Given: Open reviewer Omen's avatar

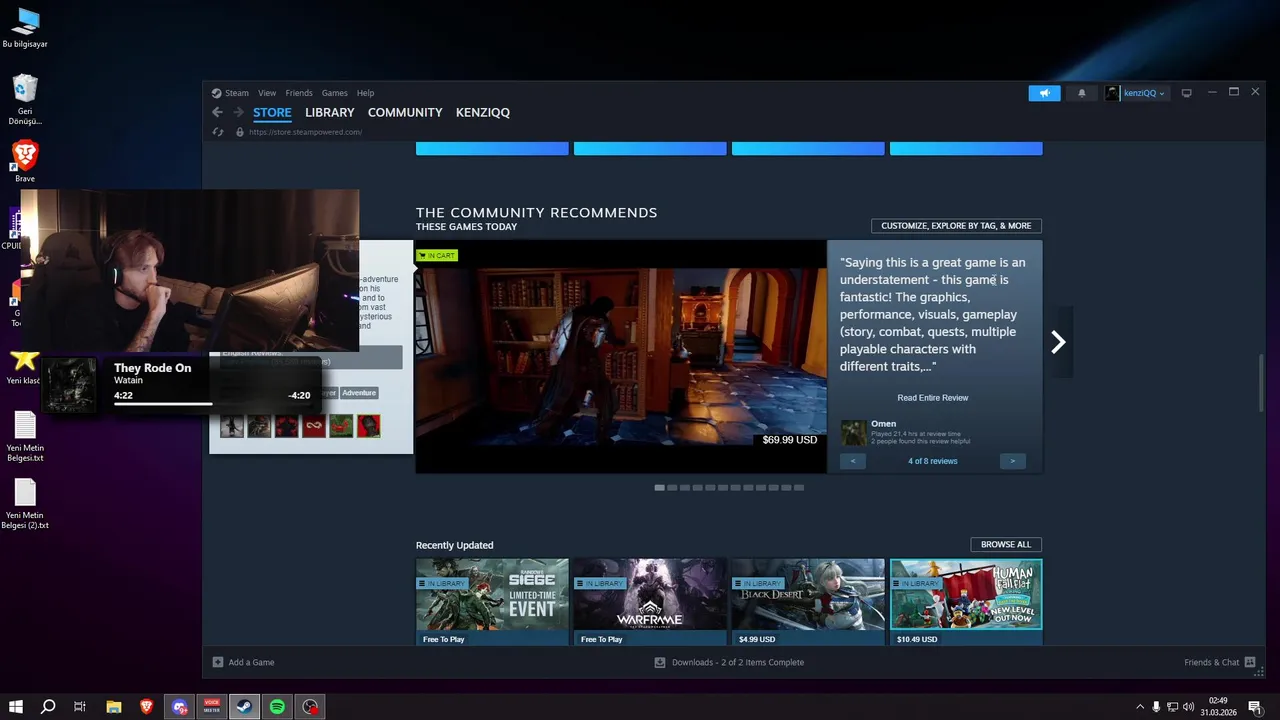Looking at the screenshot, I should pyautogui.click(x=854, y=432).
